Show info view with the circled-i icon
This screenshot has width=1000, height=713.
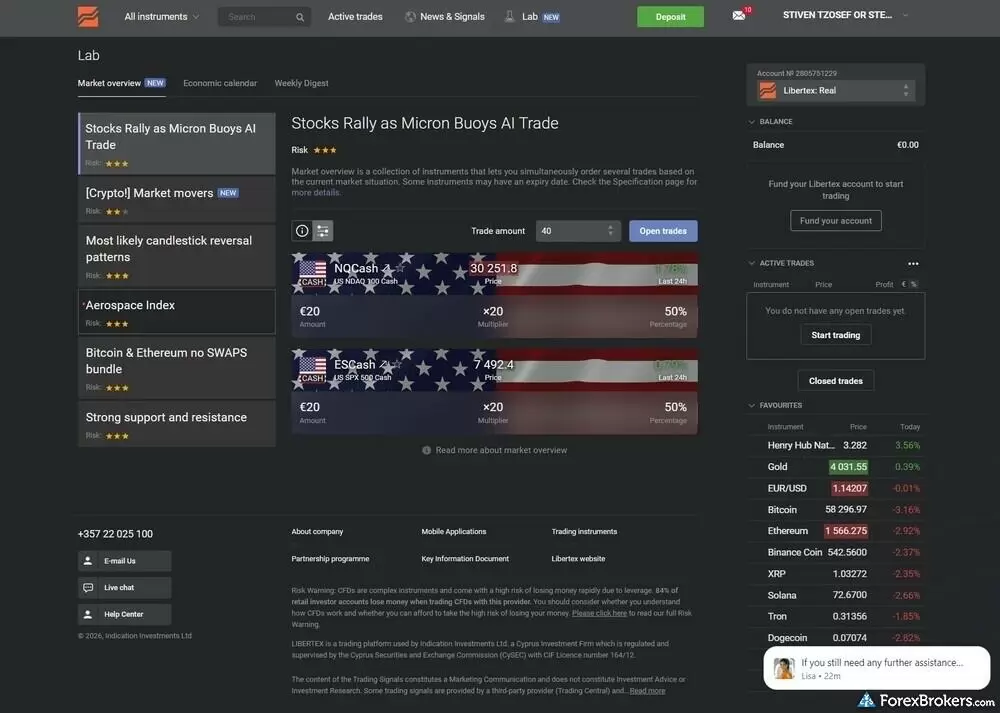[302, 231]
